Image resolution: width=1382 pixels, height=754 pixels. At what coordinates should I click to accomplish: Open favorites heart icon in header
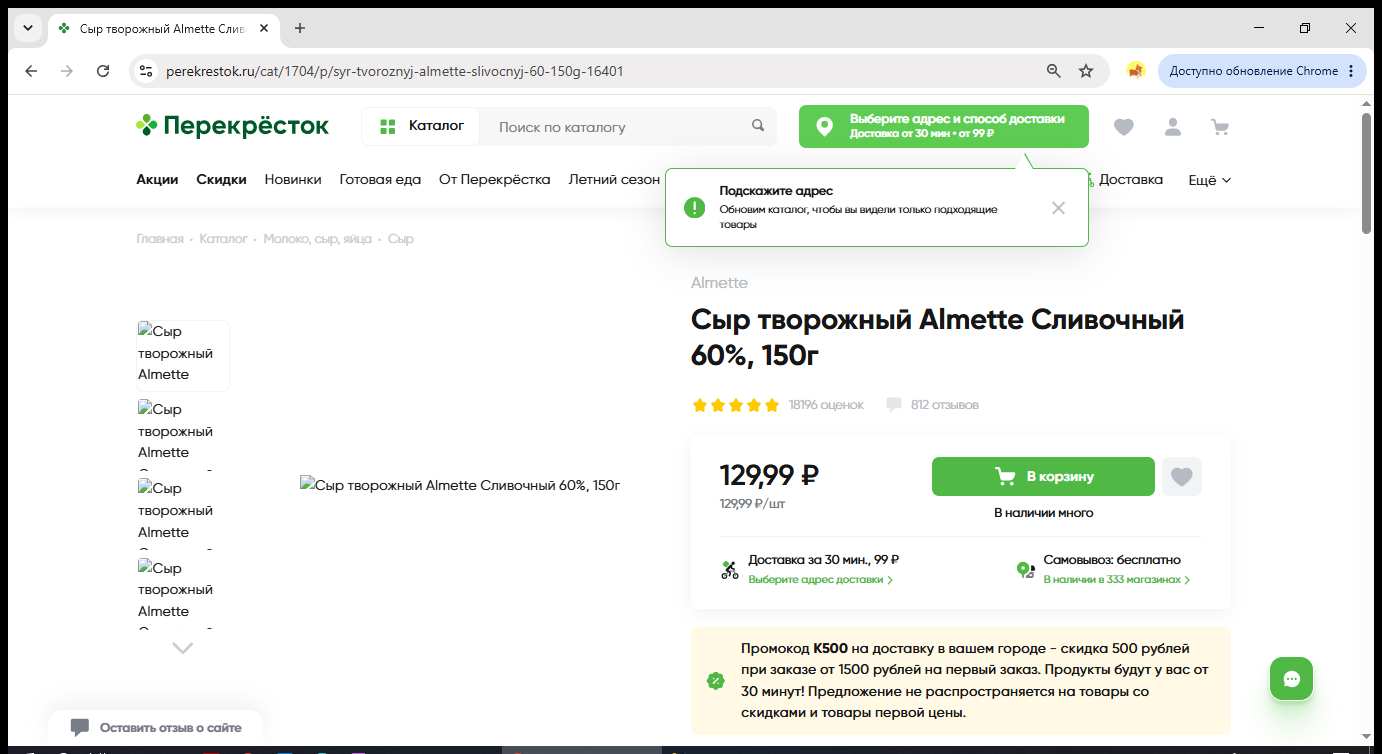[x=1124, y=127]
